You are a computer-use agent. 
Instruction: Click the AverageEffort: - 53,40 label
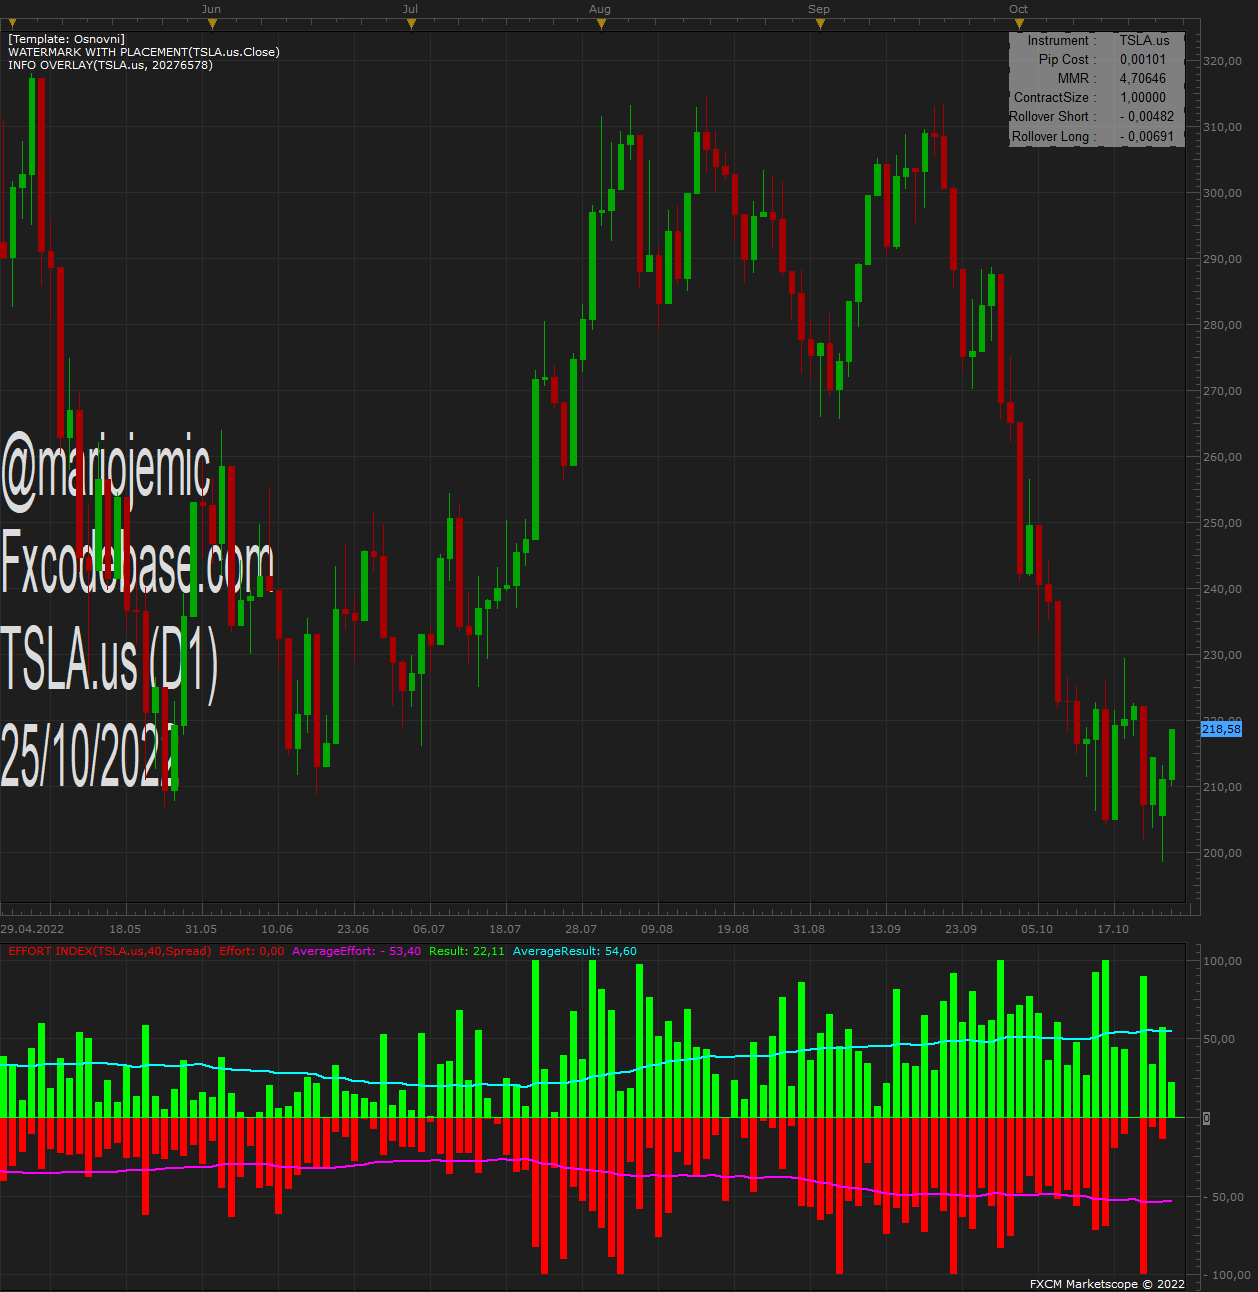click(x=356, y=951)
